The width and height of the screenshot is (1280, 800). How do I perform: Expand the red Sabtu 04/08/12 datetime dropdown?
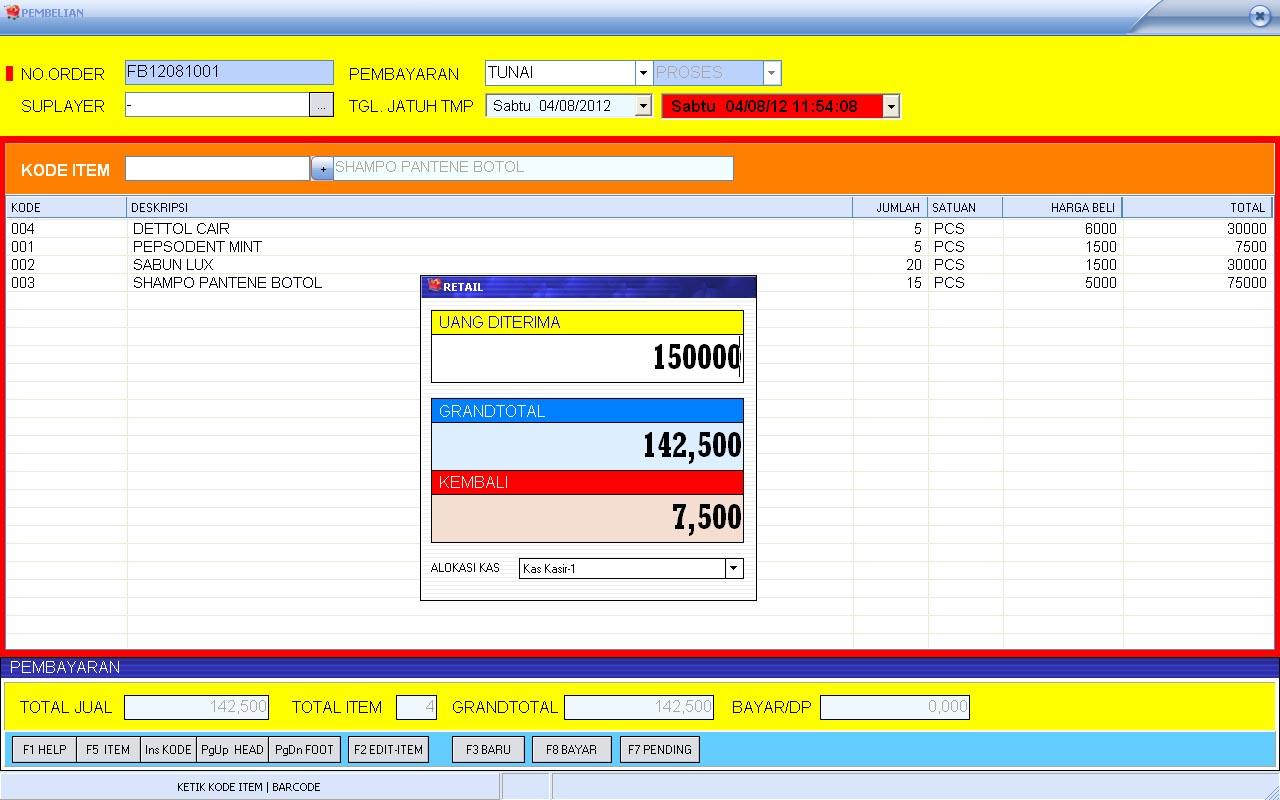(x=889, y=104)
